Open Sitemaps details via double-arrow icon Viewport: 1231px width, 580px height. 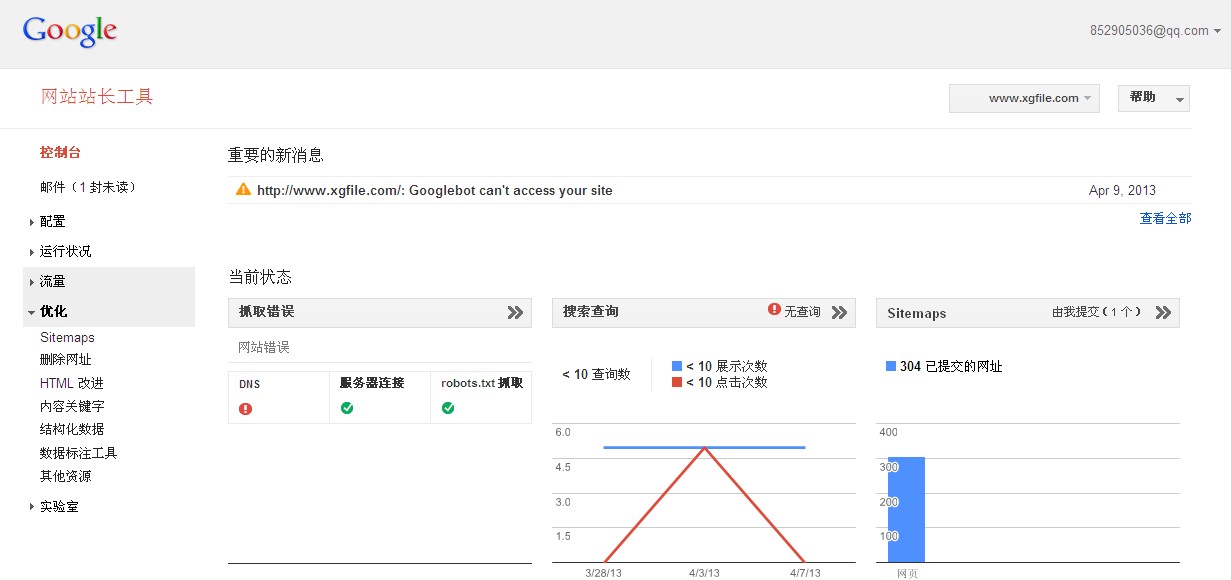[1163, 313]
